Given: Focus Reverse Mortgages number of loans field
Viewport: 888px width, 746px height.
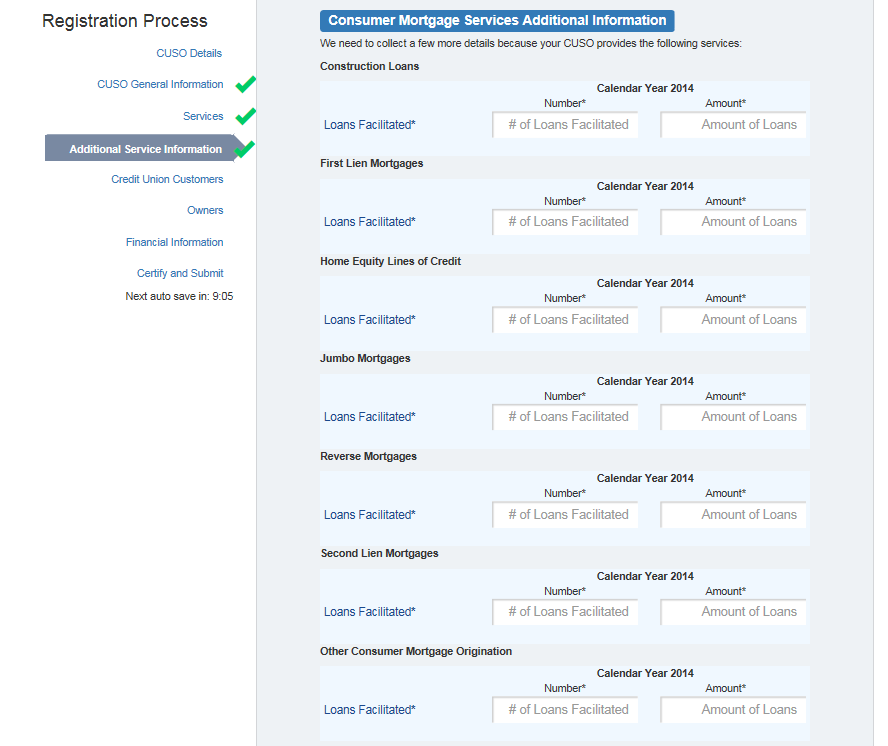Looking at the screenshot, I should click(565, 514).
